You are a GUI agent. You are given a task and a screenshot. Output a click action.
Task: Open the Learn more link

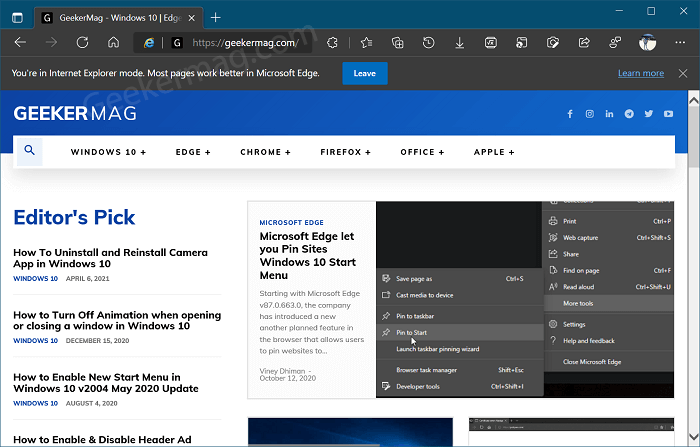pyautogui.click(x=641, y=73)
